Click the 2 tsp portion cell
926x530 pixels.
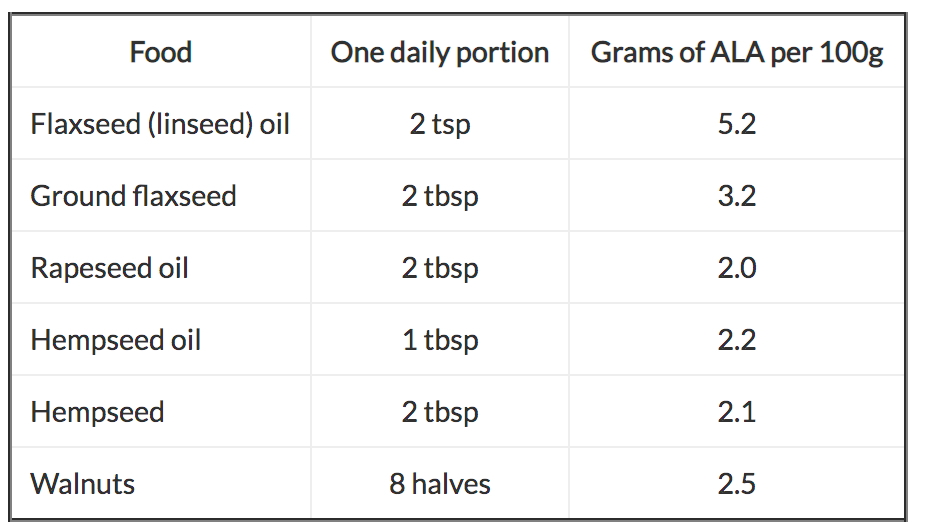coord(440,124)
